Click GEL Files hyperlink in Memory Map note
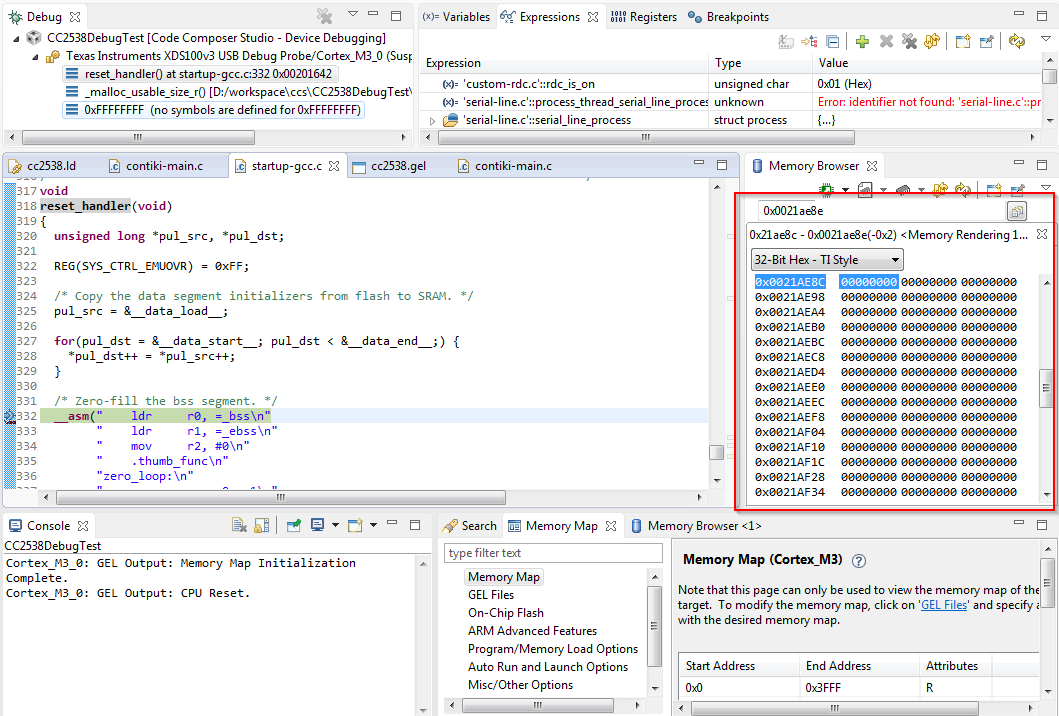This screenshot has height=716, width=1059. [944, 605]
